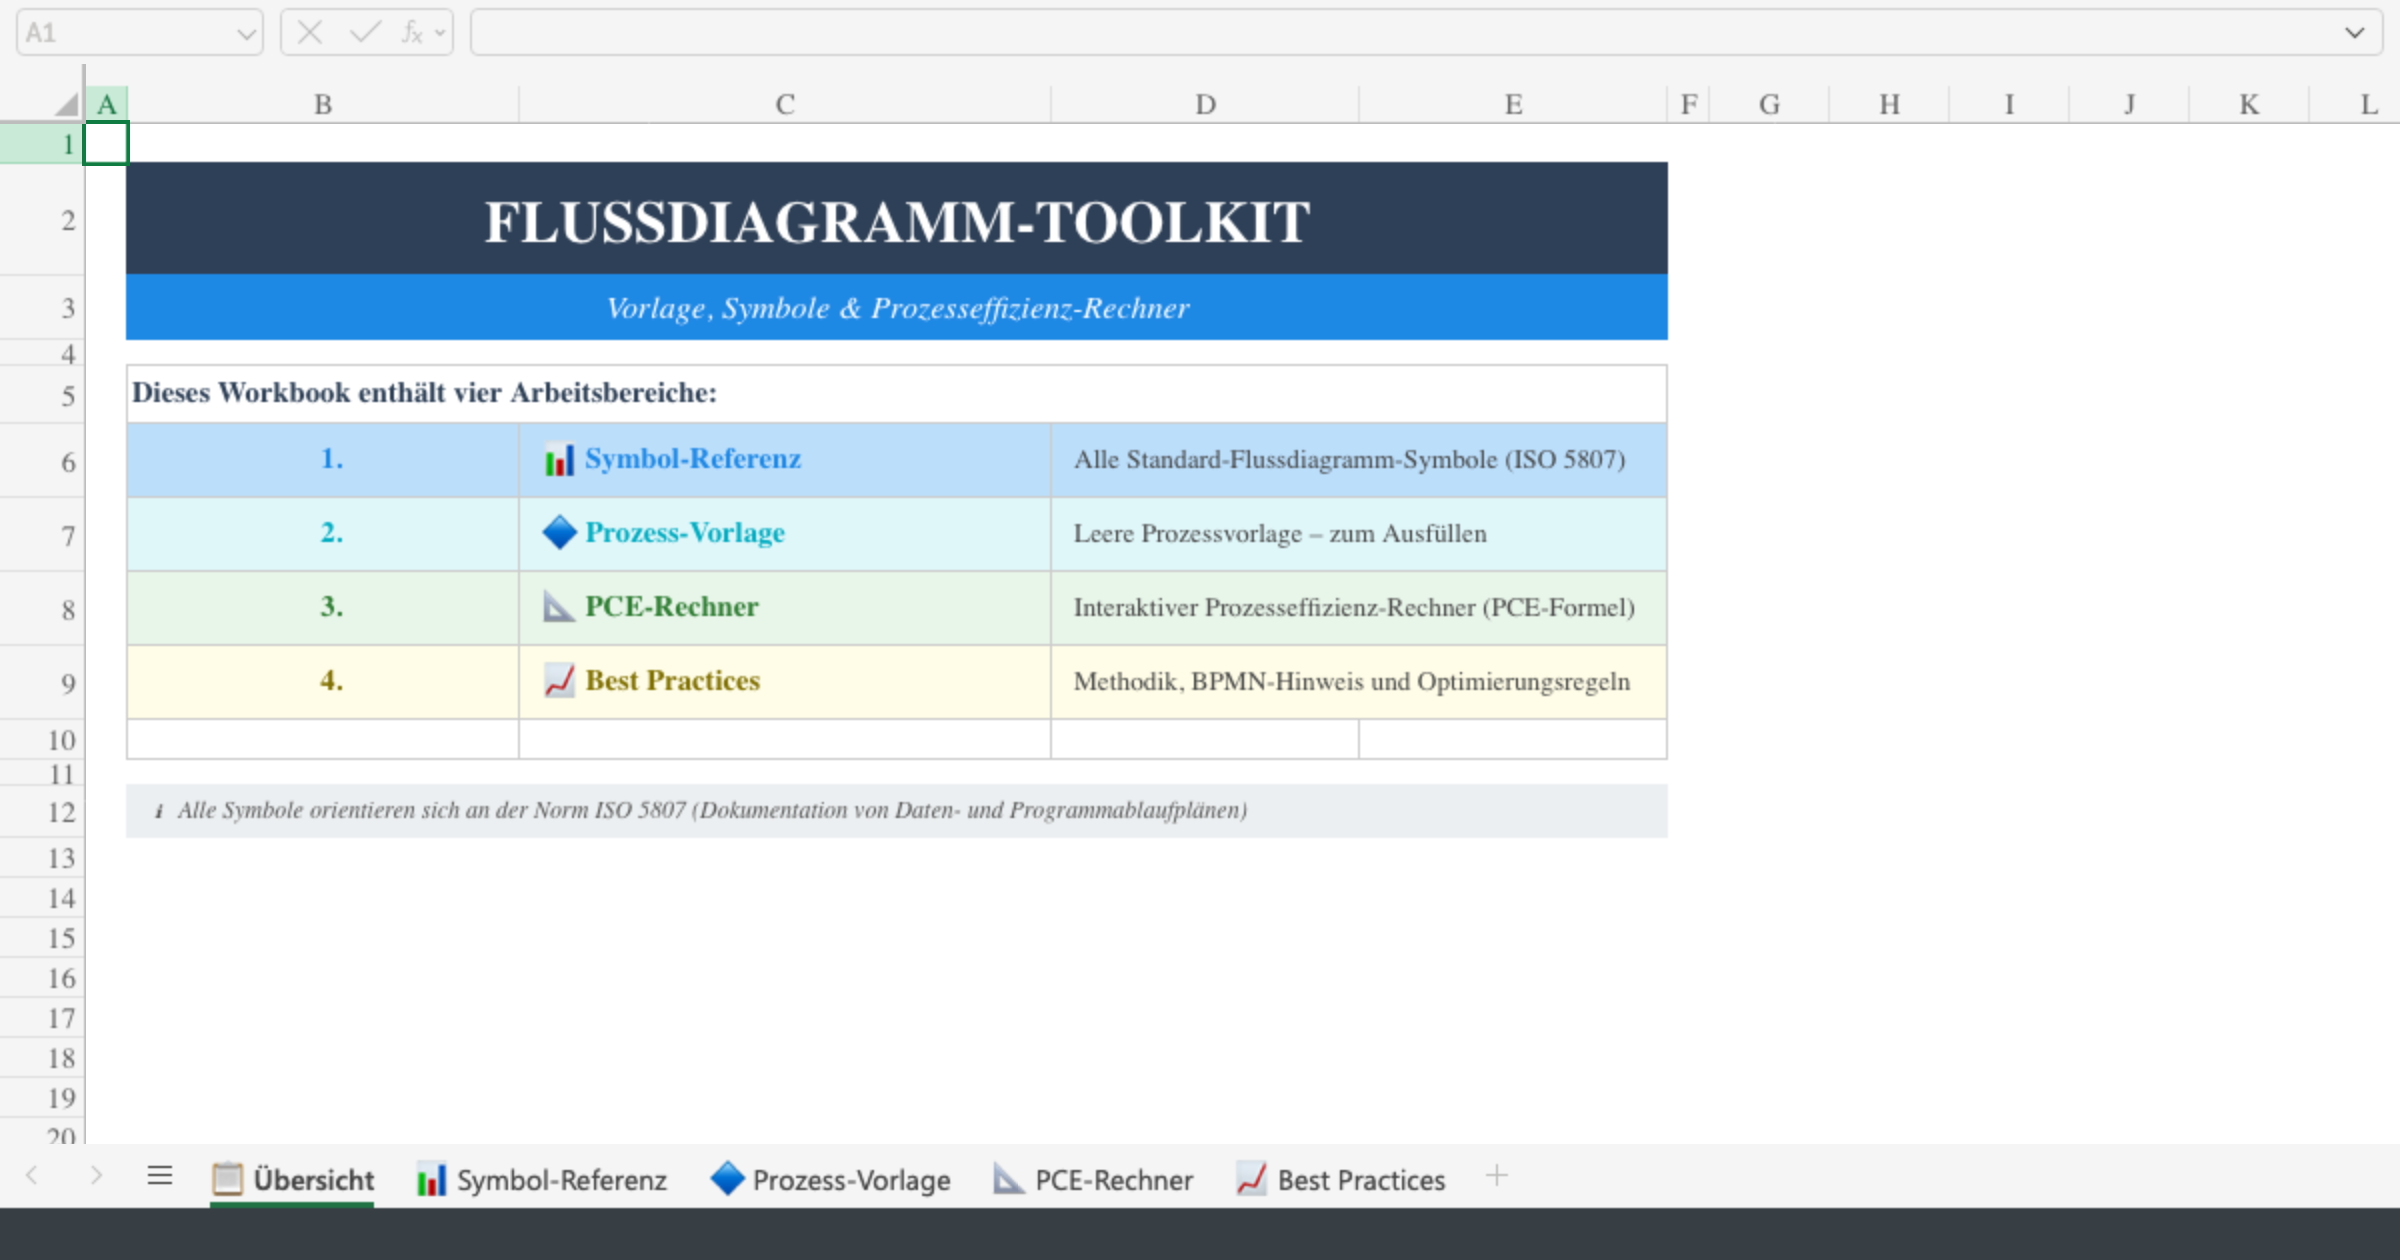Click the ruler icon on the PCE-Rechner tab

pyautogui.click(x=1006, y=1178)
